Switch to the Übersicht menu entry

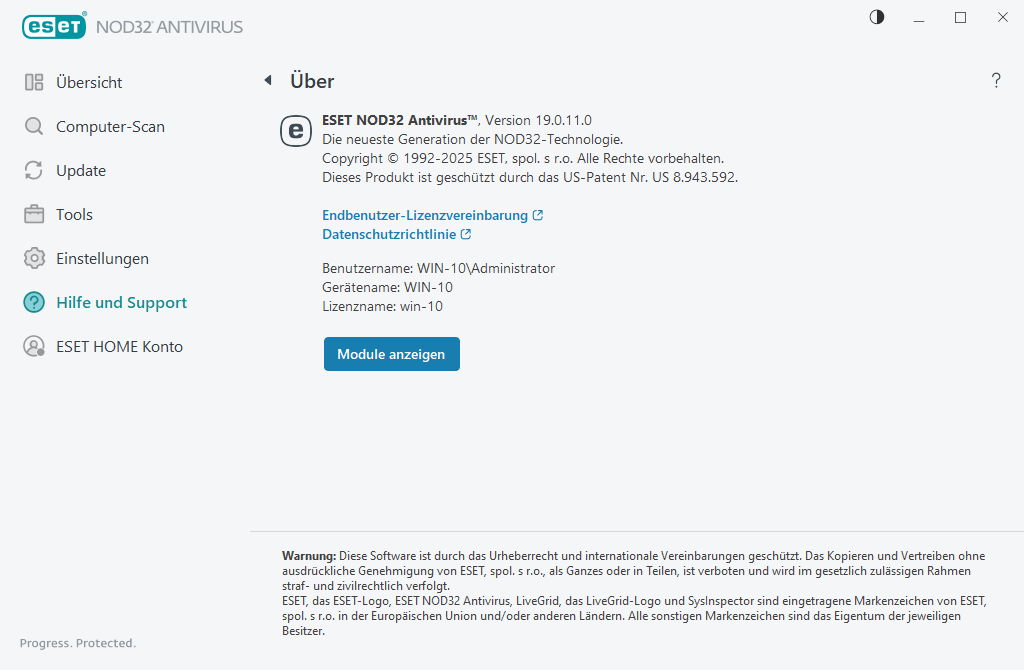click(x=90, y=82)
